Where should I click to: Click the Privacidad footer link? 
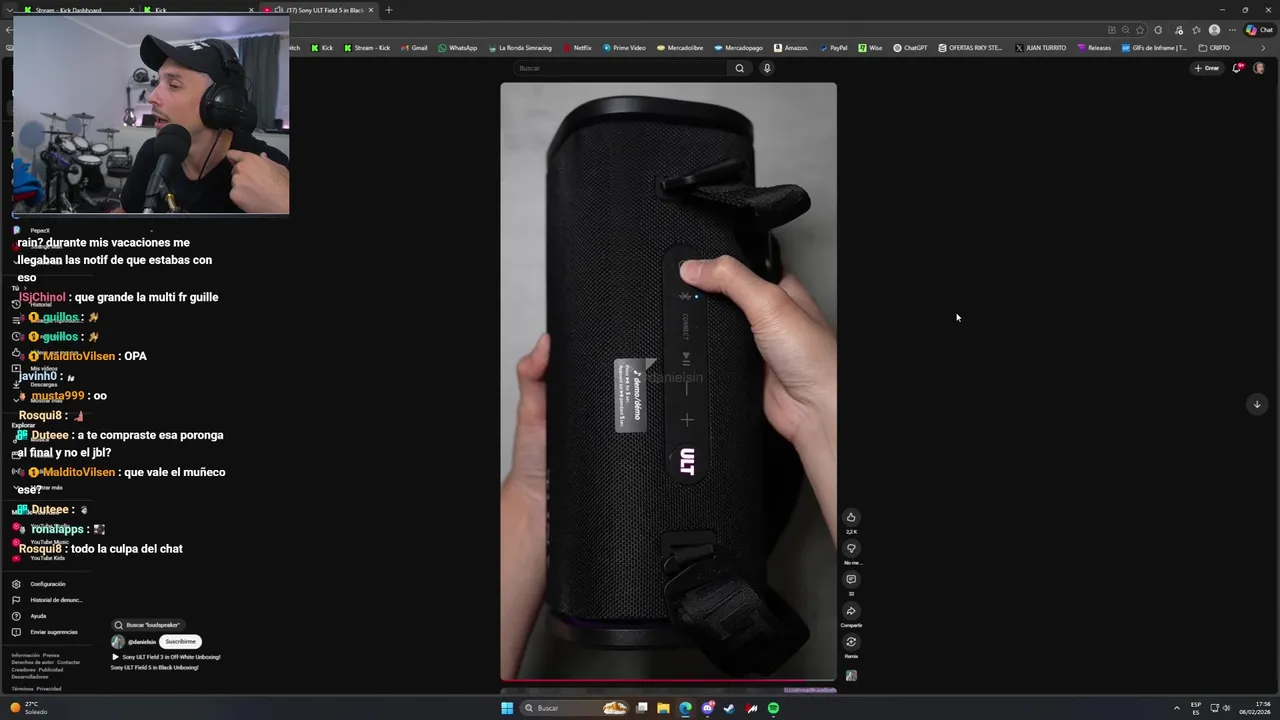pyautogui.click(x=49, y=689)
